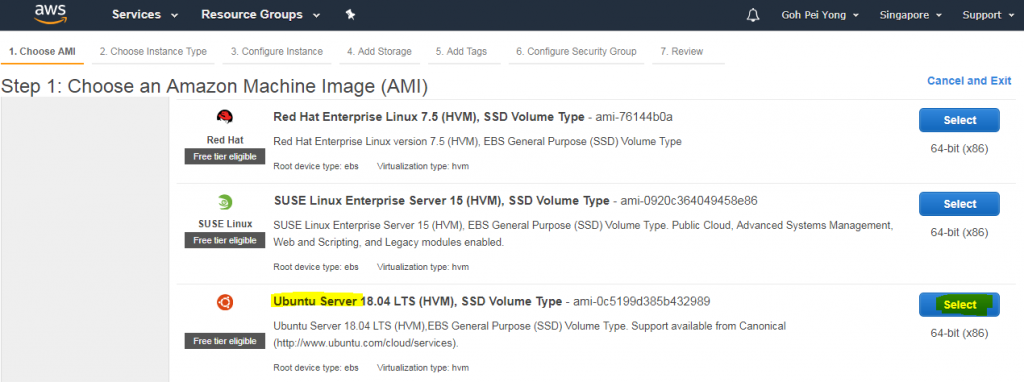
Task: Click the Red Hat logo icon
Action: tap(225, 118)
